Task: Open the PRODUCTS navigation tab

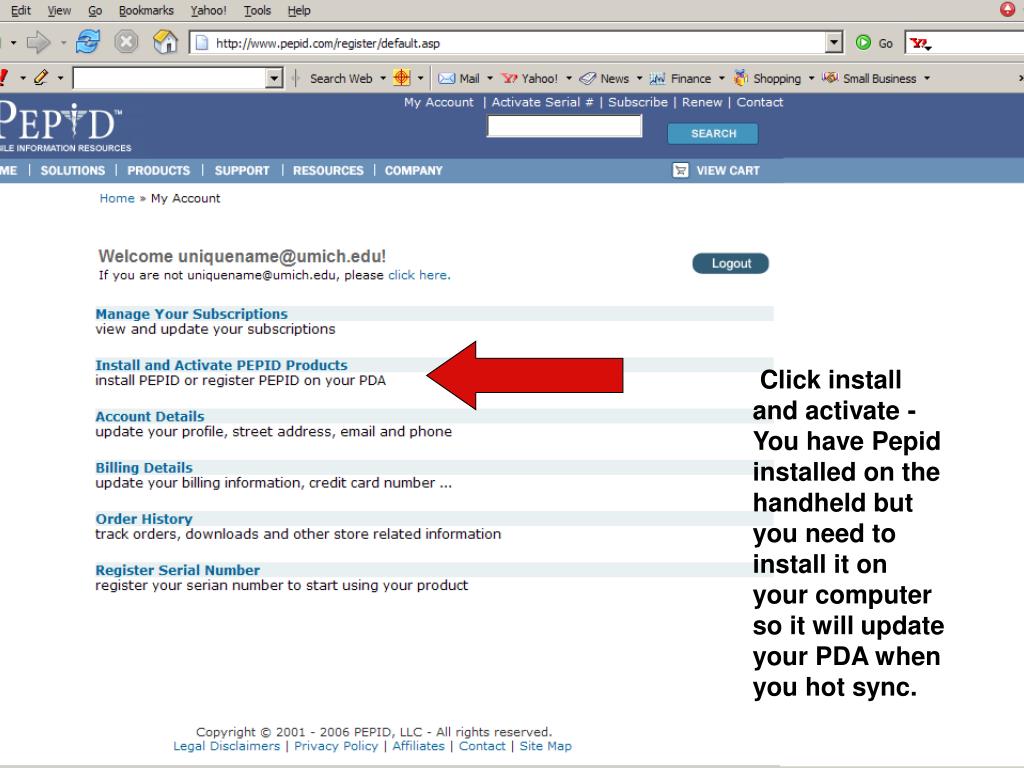Action: [x=159, y=170]
